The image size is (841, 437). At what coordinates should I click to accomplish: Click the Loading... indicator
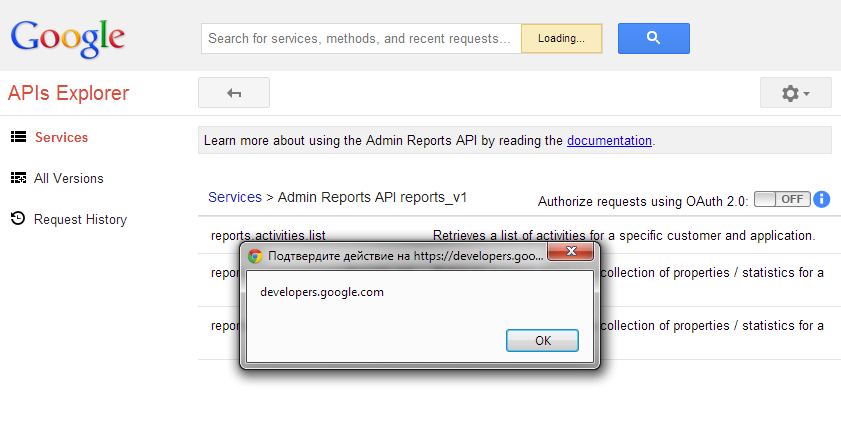click(x=562, y=39)
